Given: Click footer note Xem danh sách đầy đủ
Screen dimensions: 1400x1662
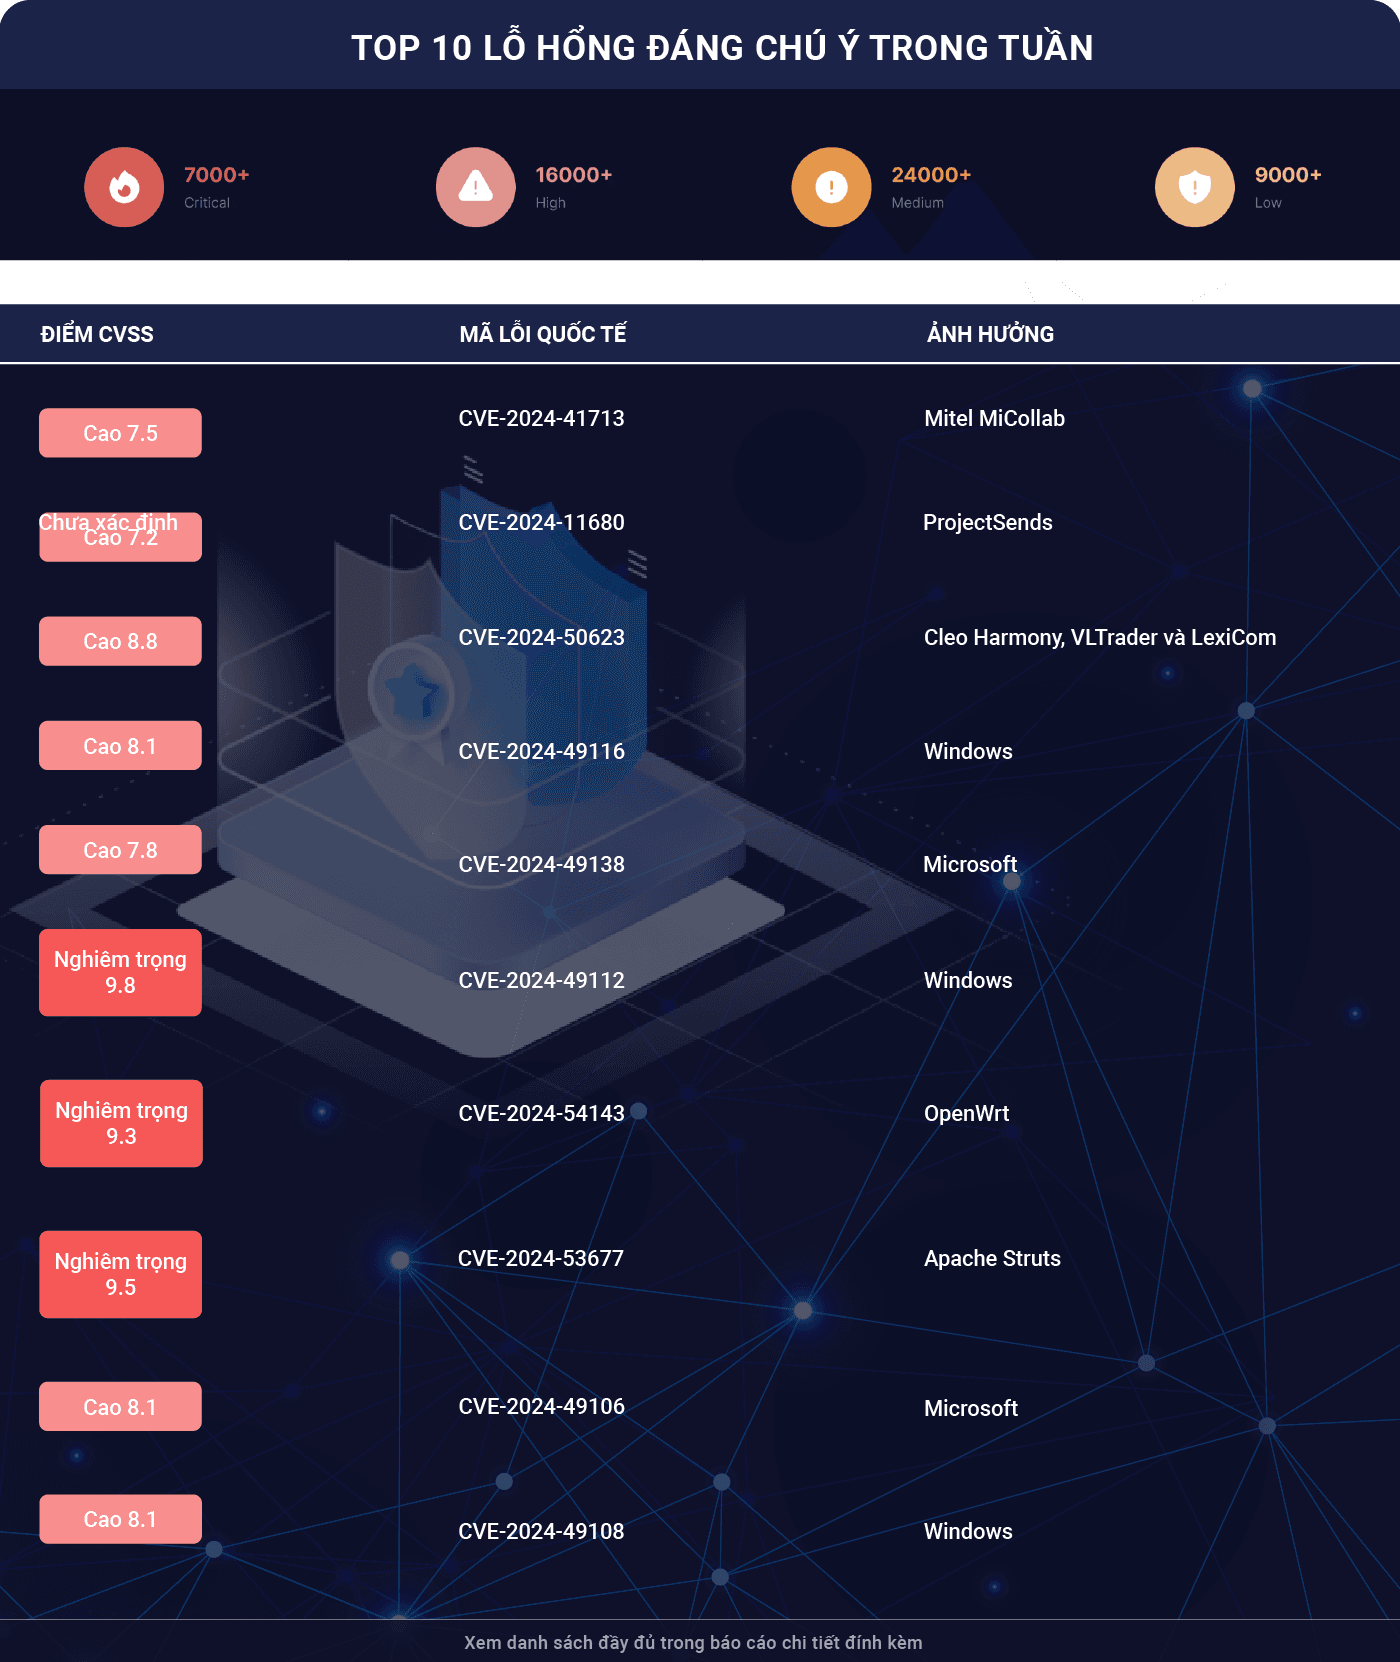Looking at the screenshot, I should tap(693, 1643).
